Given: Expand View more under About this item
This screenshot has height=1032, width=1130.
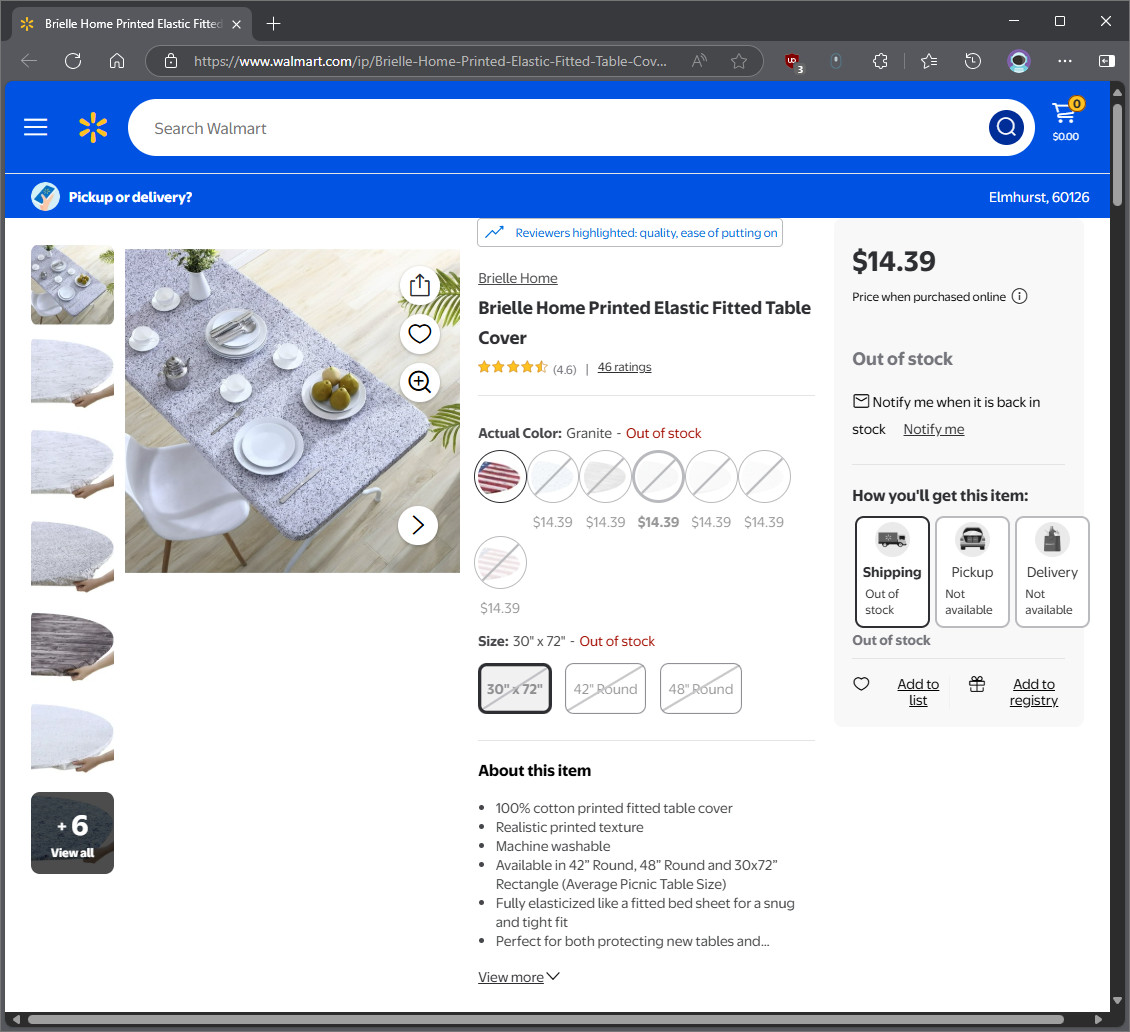Looking at the screenshot, I should click(x=519, y=977).
